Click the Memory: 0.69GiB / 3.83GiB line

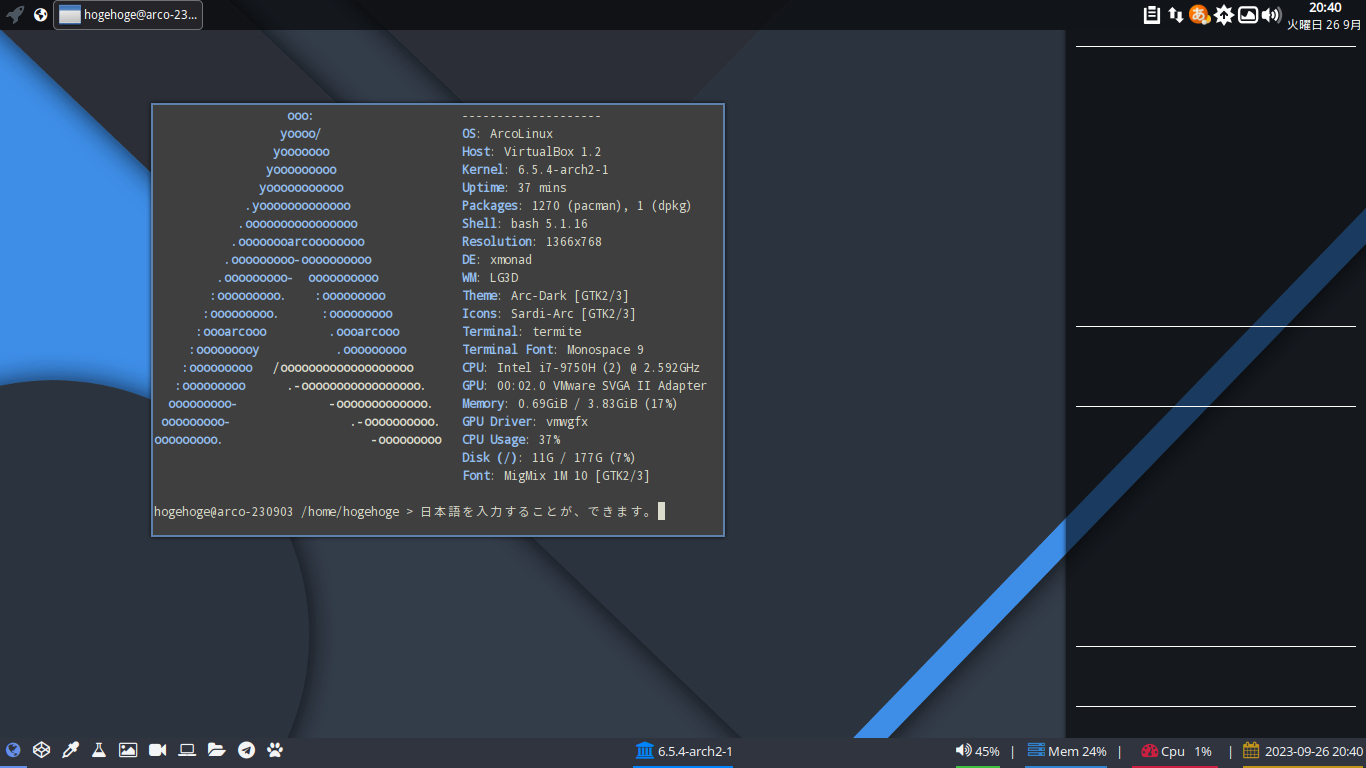[570, 404]
